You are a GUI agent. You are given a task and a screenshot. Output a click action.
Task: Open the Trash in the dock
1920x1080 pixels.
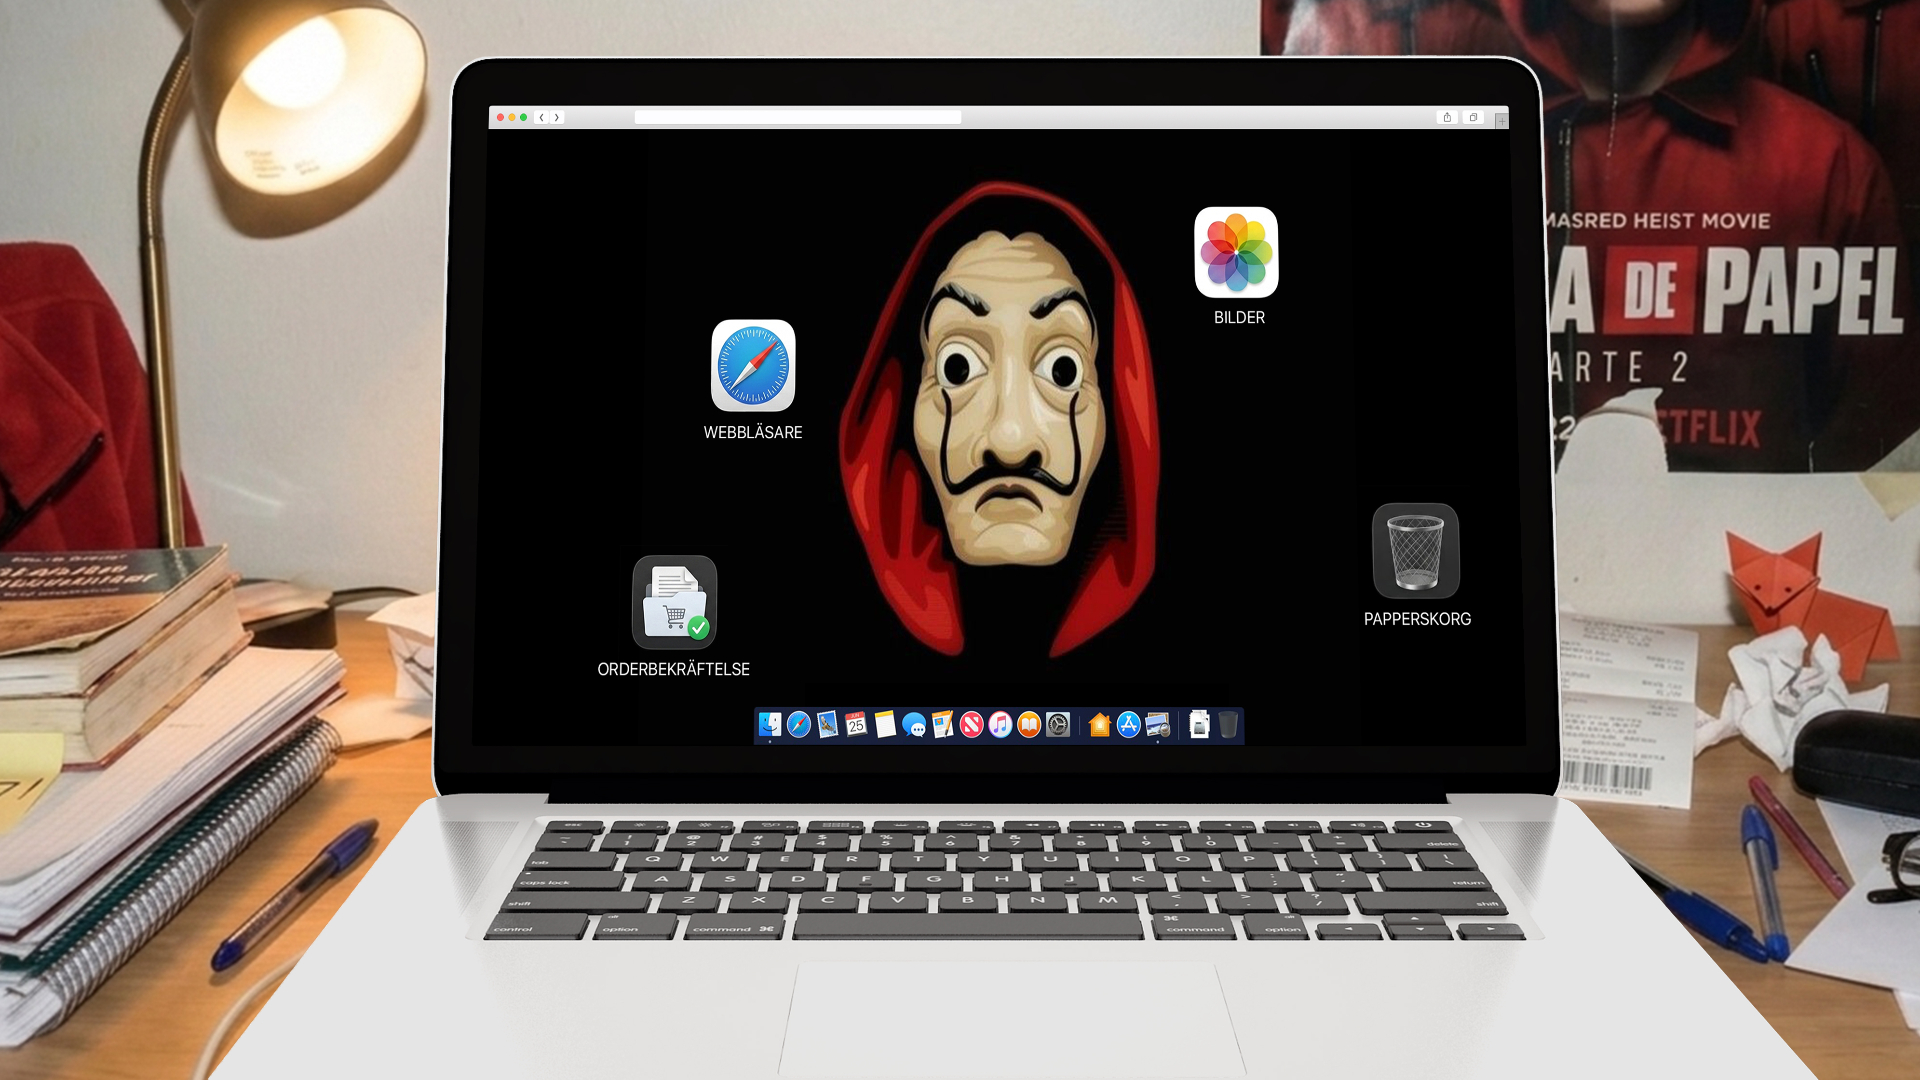pos(1228,725)
